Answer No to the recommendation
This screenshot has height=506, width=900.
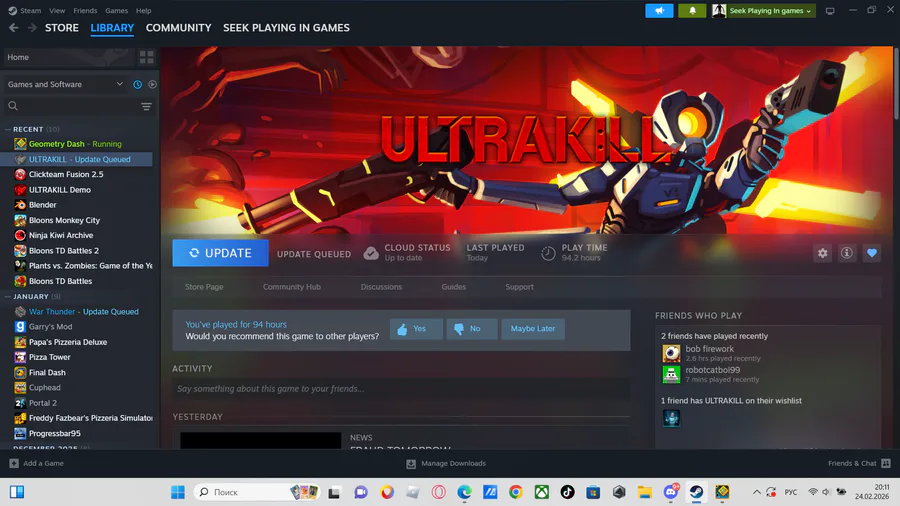[x=472, y=329]
